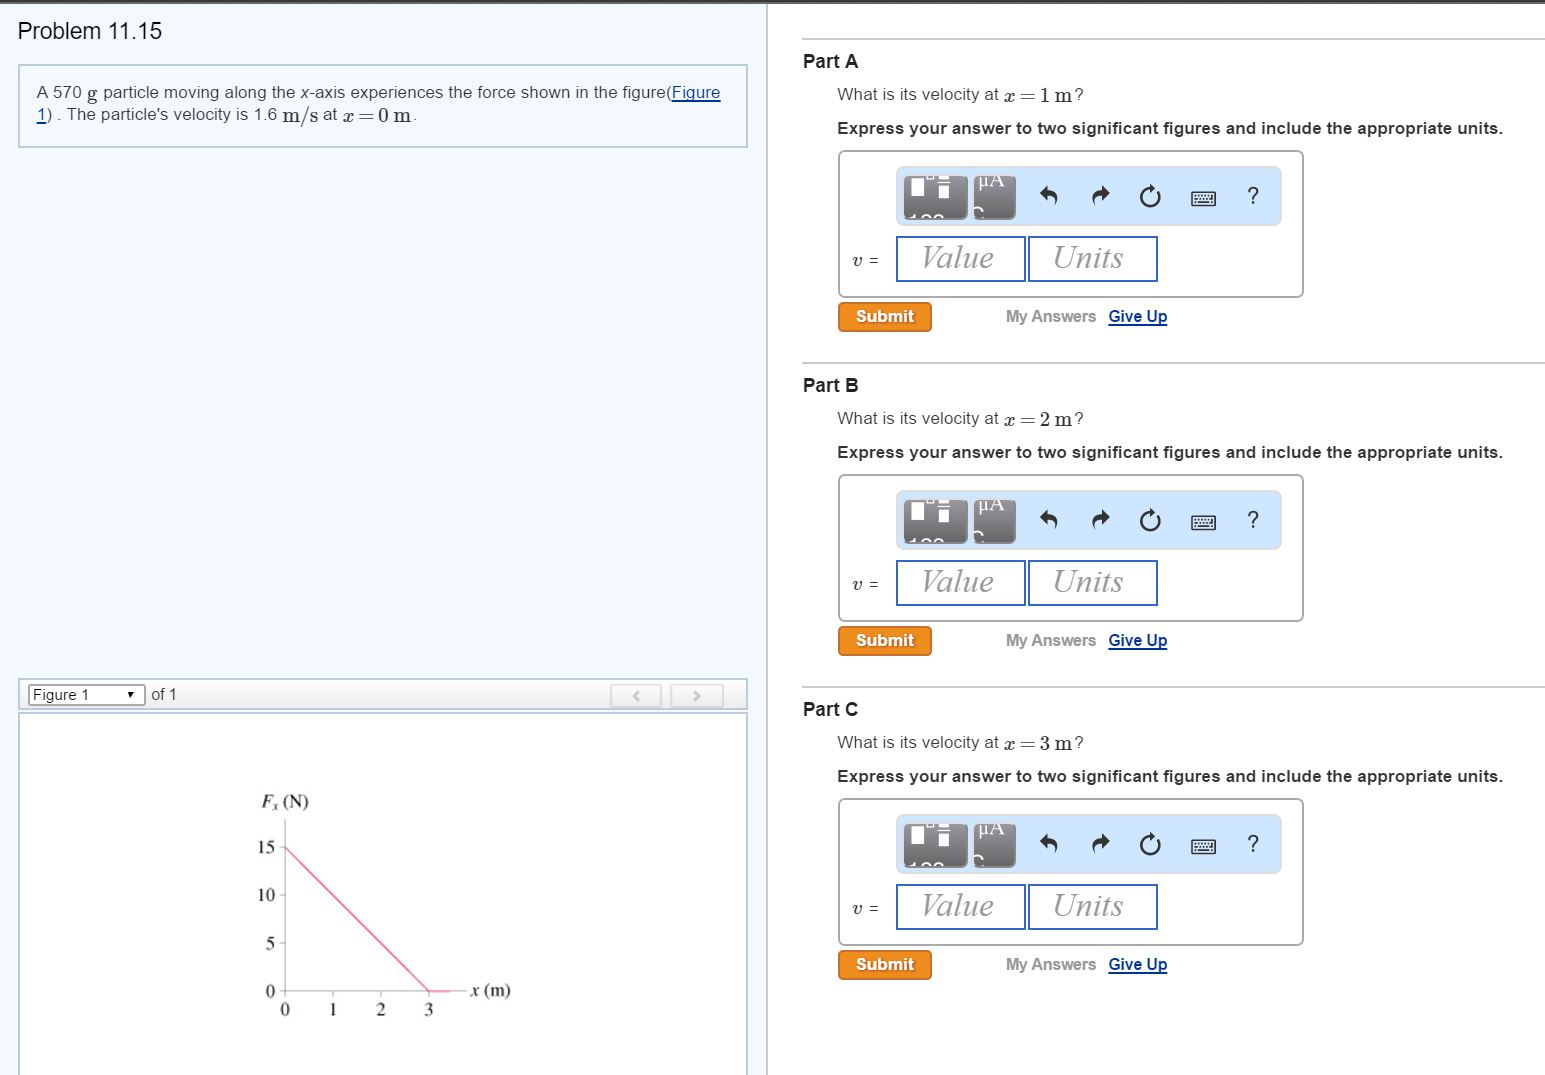Open keyboard shortcuts icon in Part A
Image resolution: width=1545 pixels, height=1075 pixels.
(x=1203, y=198)
